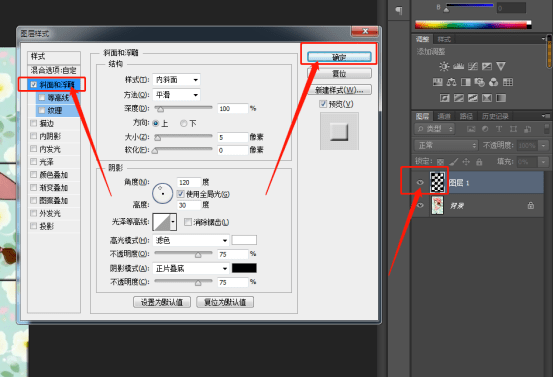
Task: Click the 确定 OK button
Action: click(339, 57)
